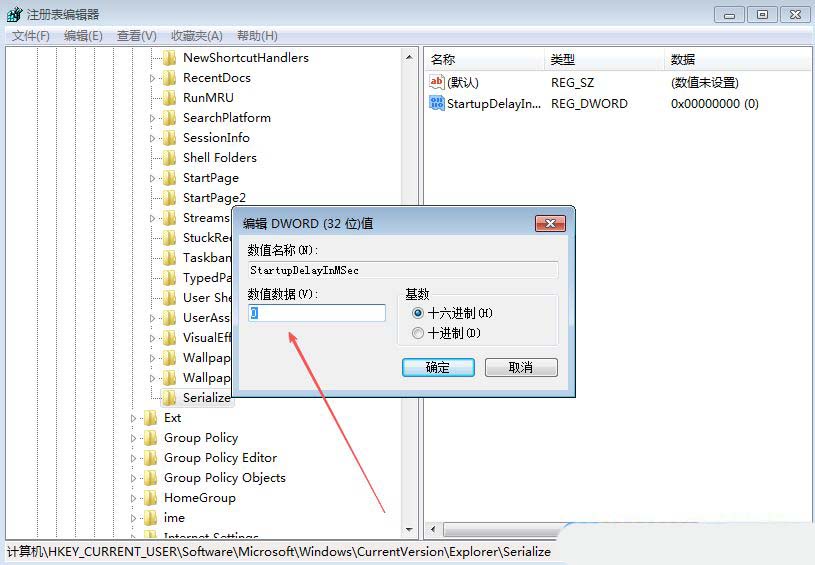This screenshot has height=565, width=815.
Task: Expand the RecentDocs tree node
Action: coord(152,78)
